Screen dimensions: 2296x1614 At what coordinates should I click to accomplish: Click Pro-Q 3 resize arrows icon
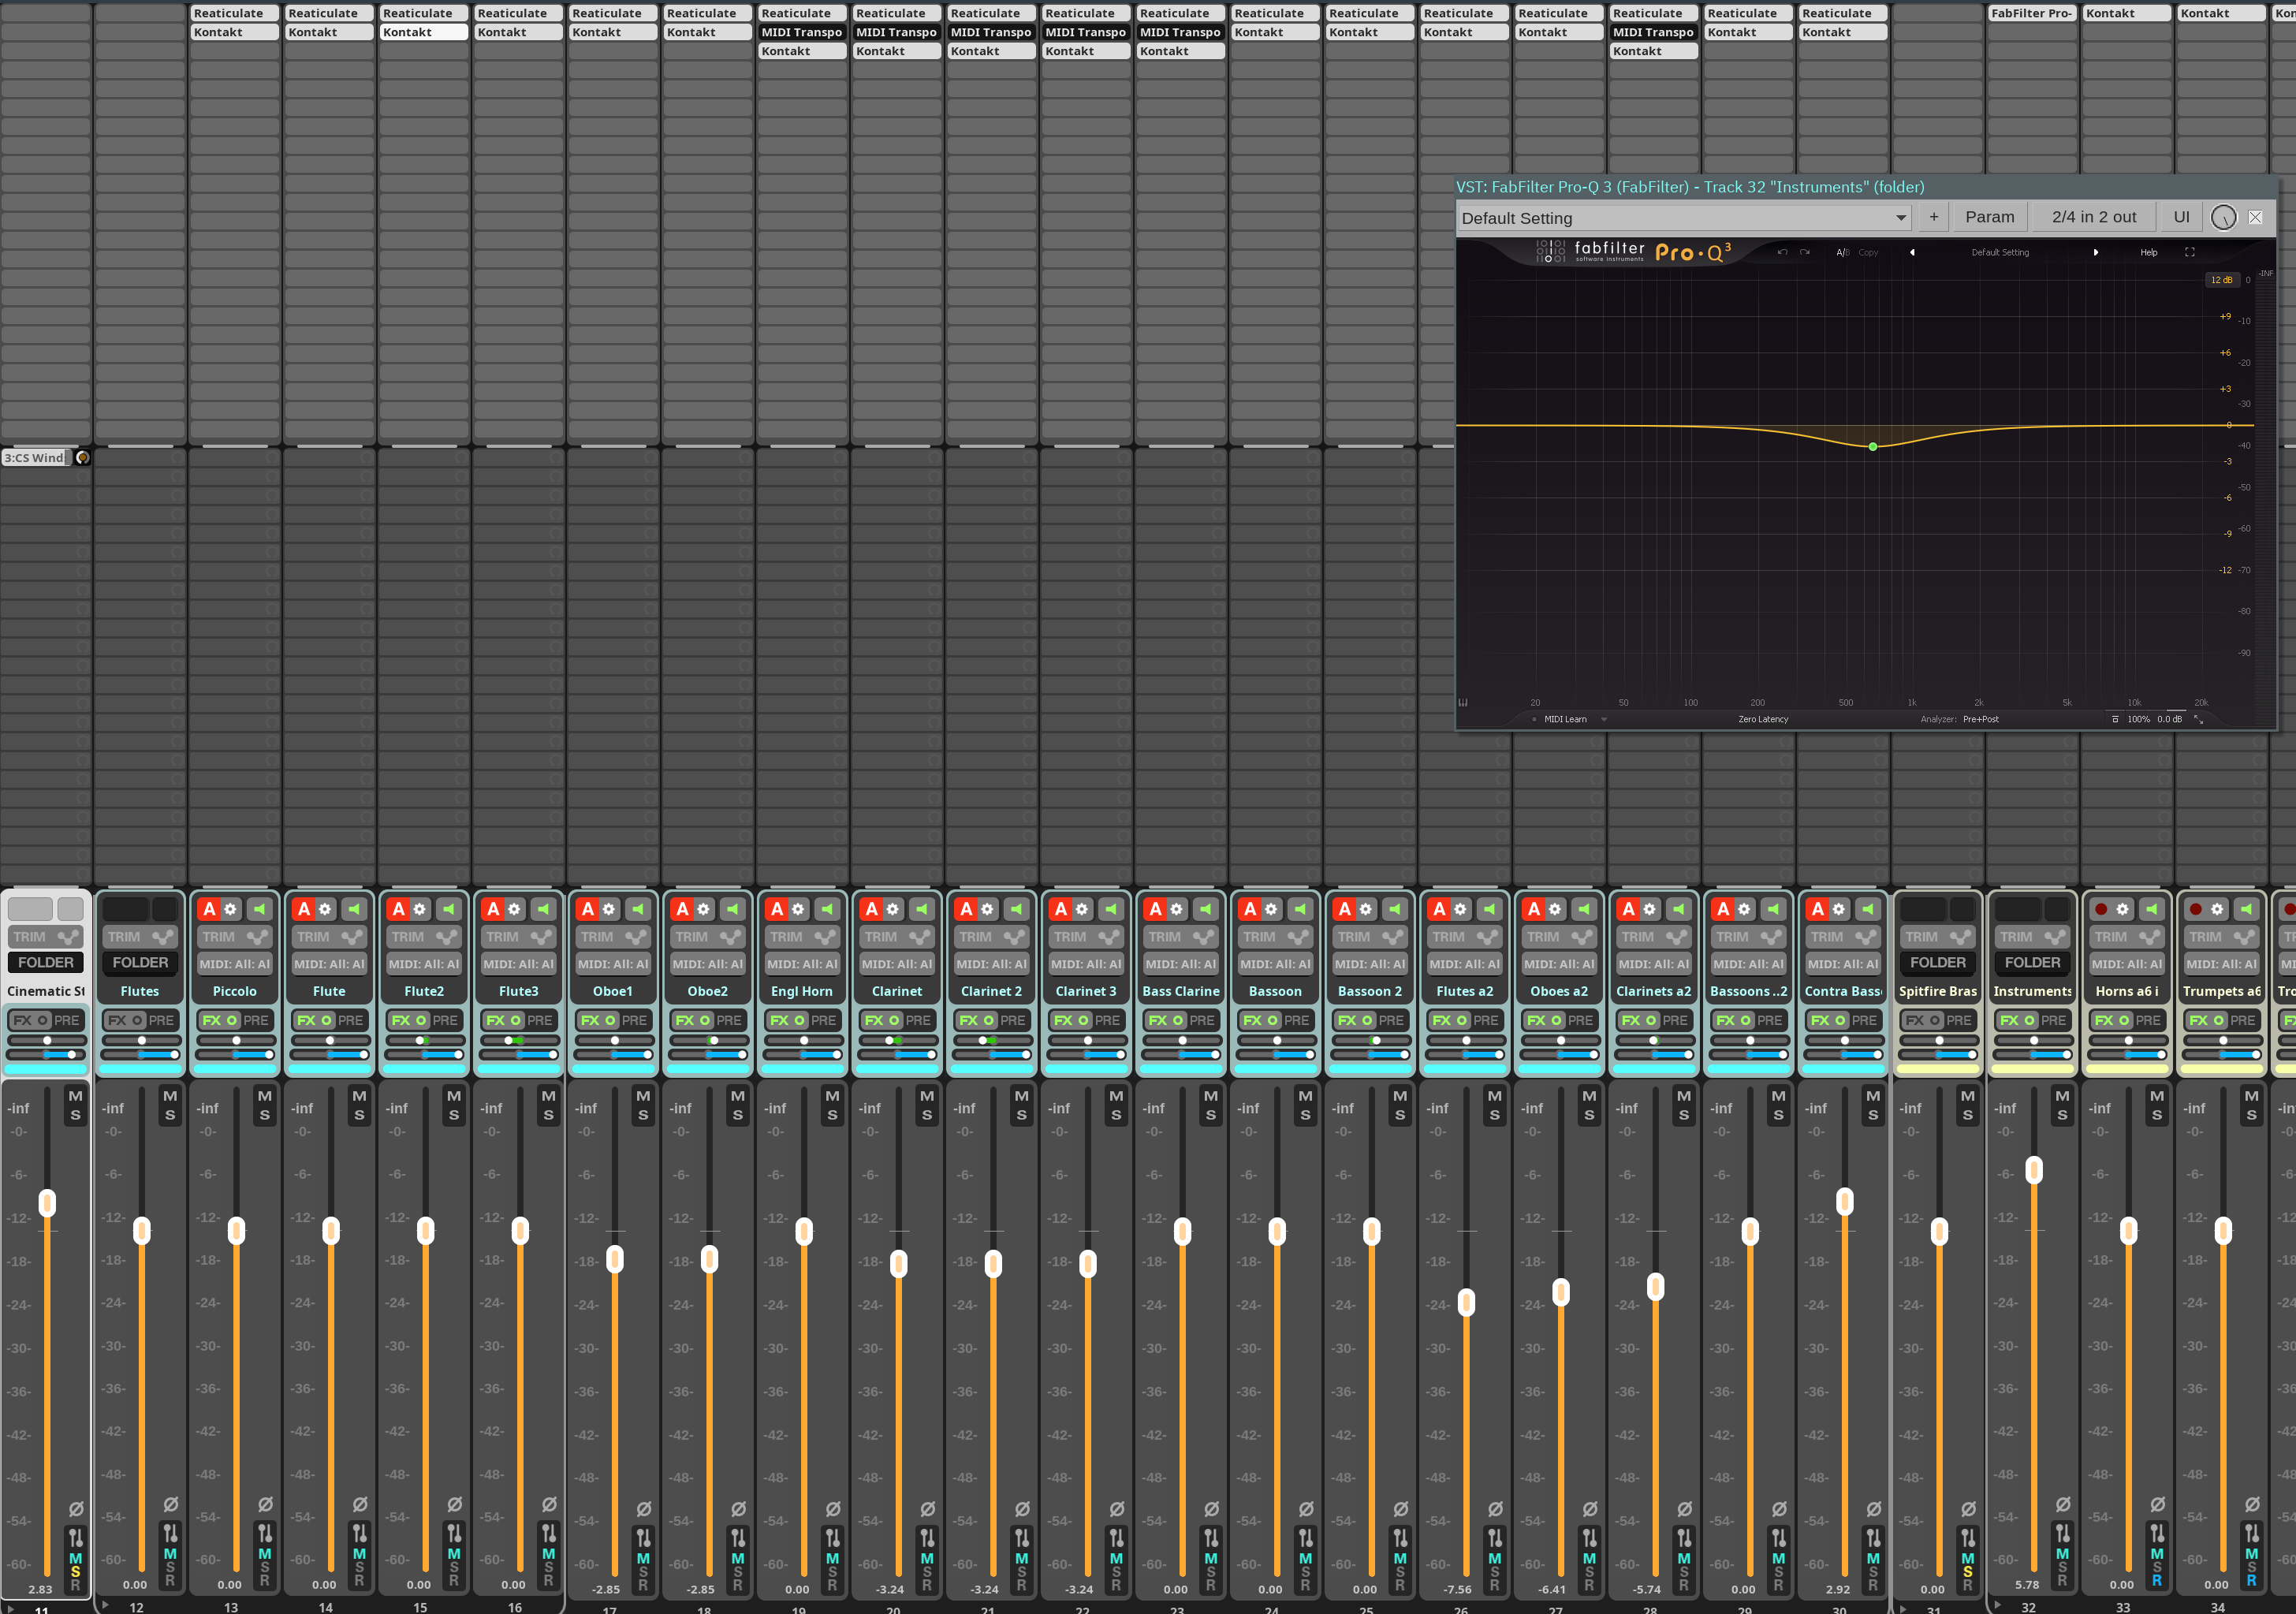2198,719
